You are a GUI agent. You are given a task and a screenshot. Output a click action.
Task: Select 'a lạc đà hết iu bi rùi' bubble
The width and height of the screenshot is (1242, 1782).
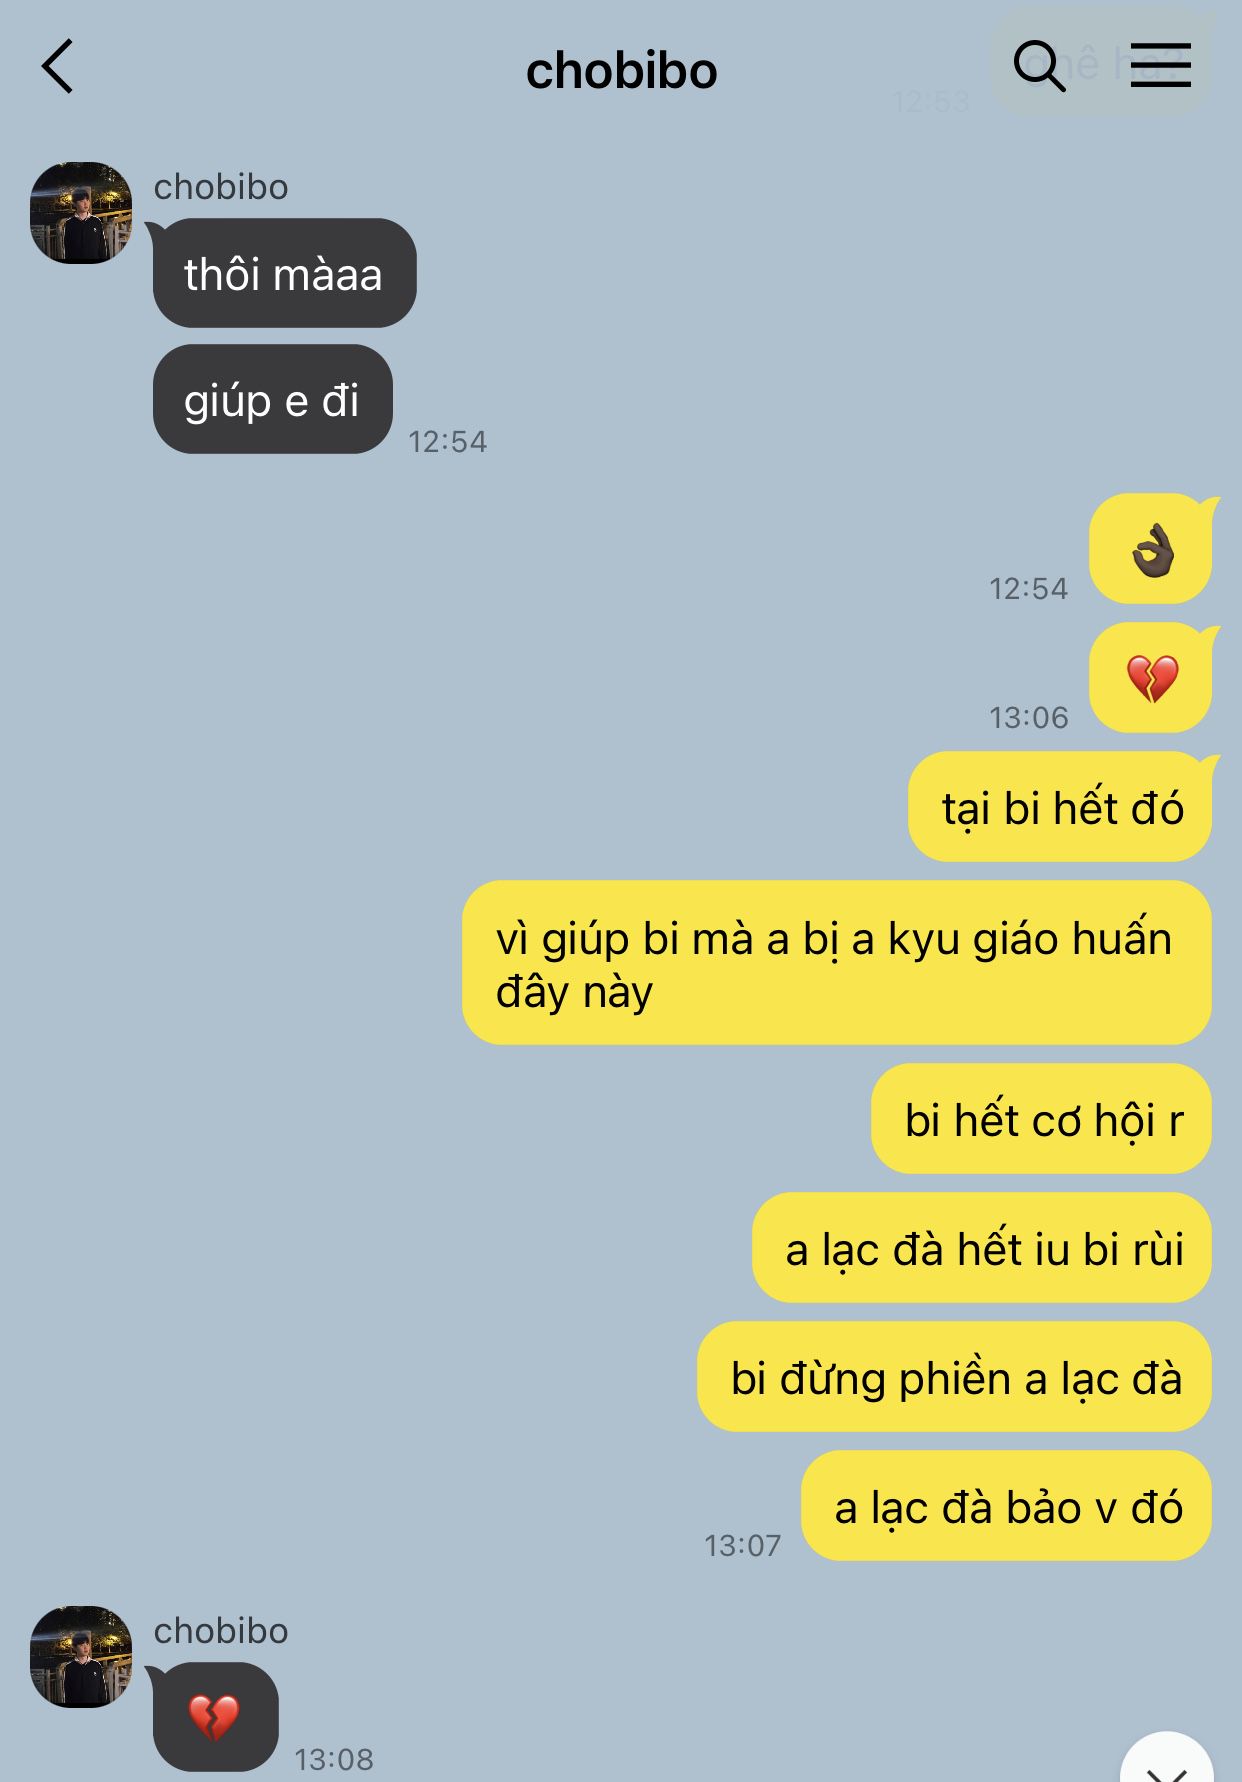tap(982, 1248)
